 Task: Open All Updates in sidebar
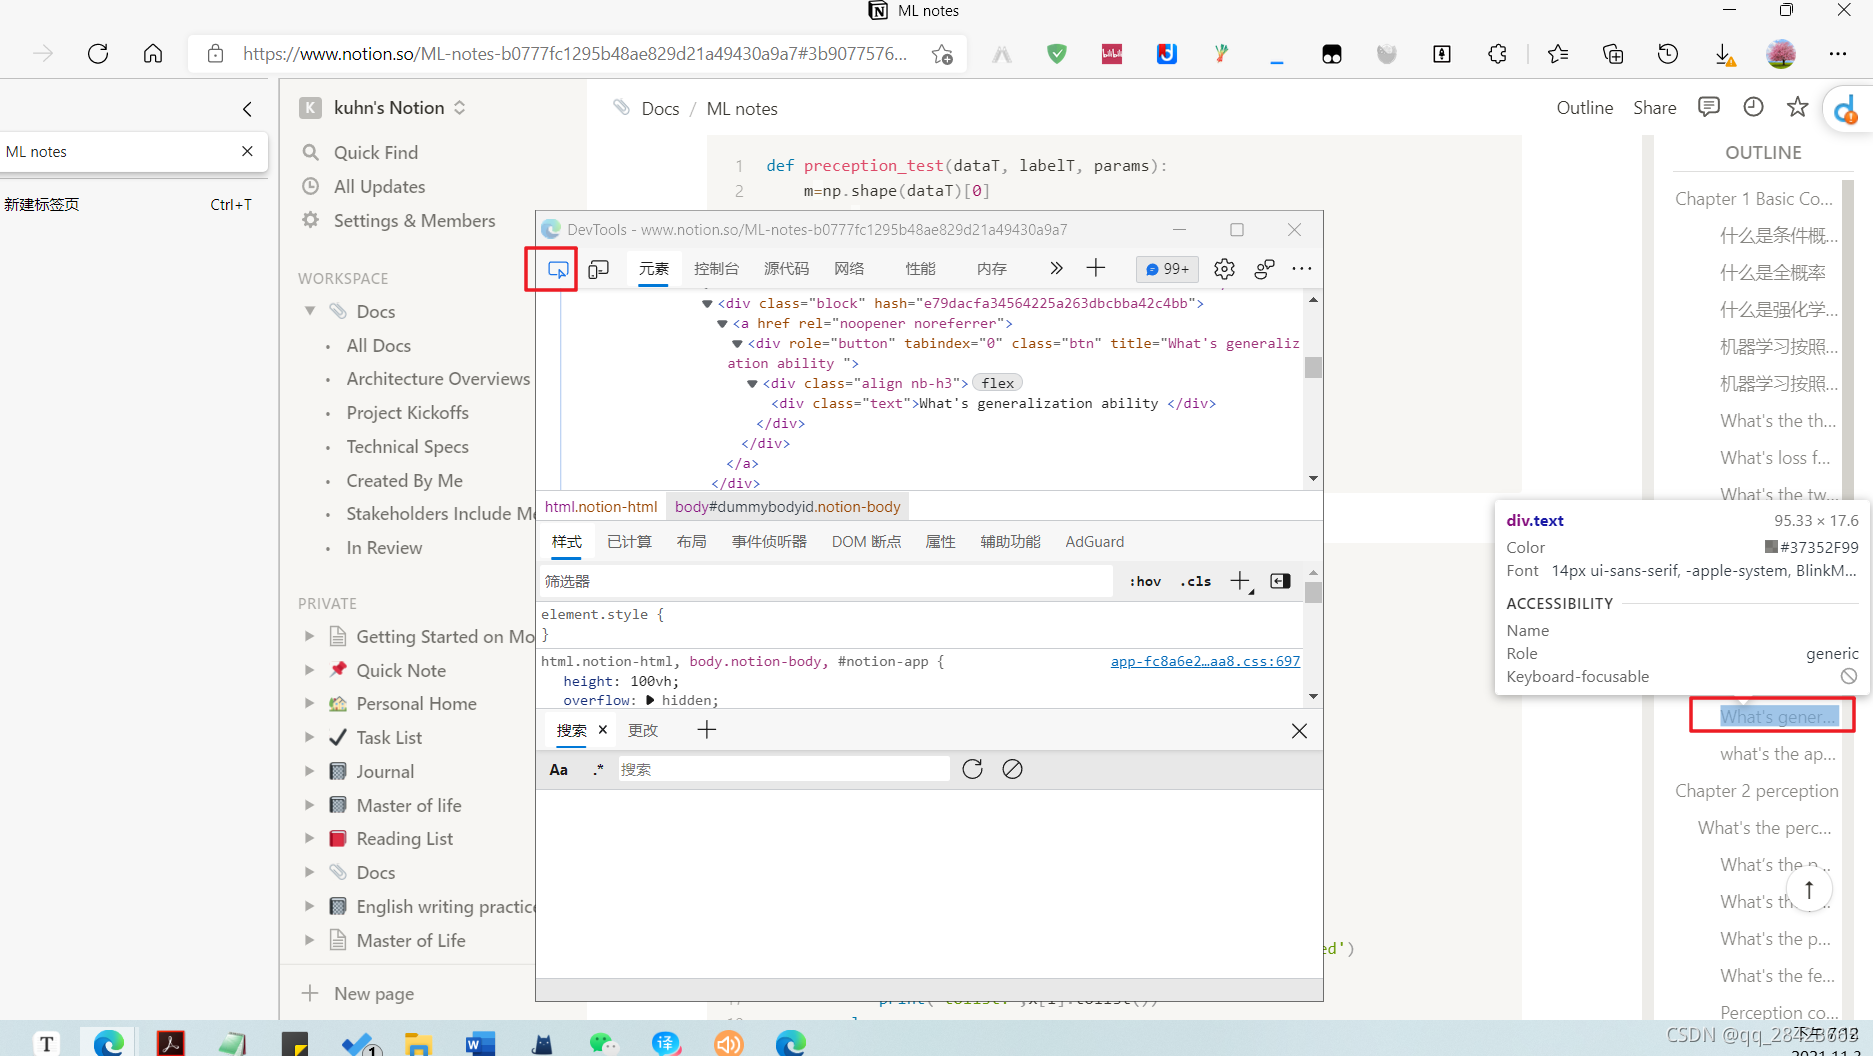379,186
